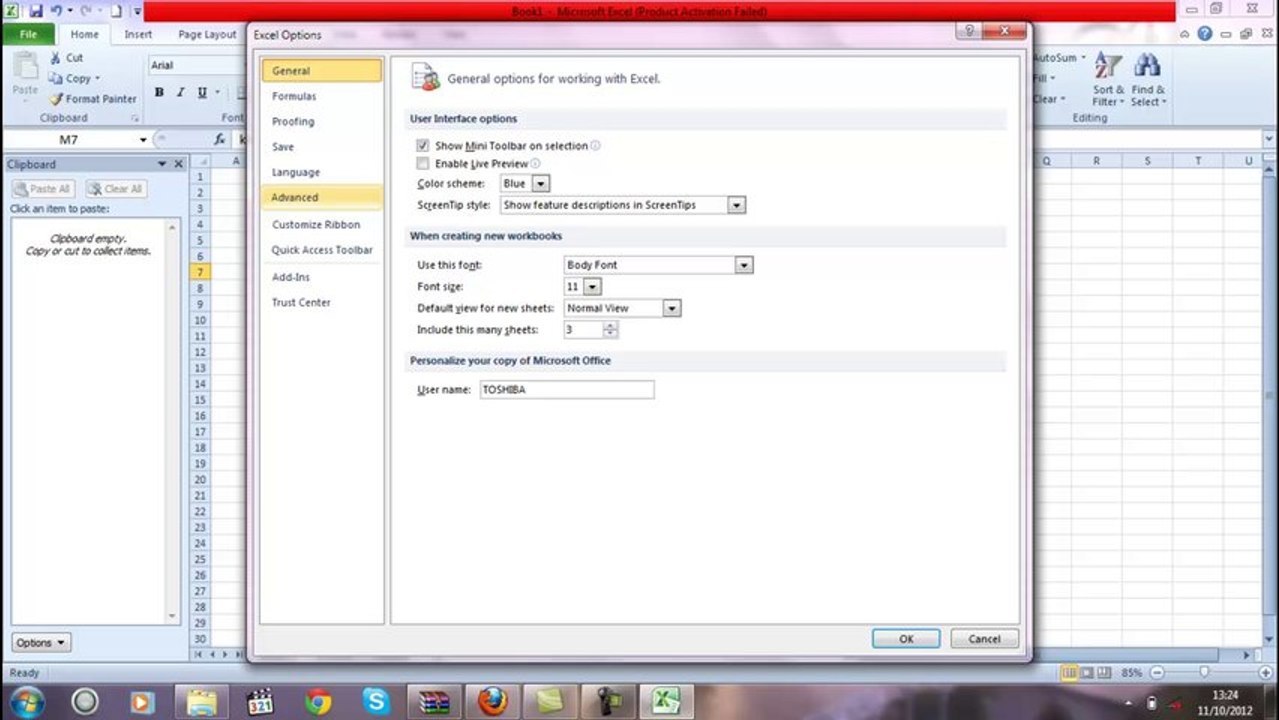
Task: Click the Paste clipboard icon
Action: 25,67
